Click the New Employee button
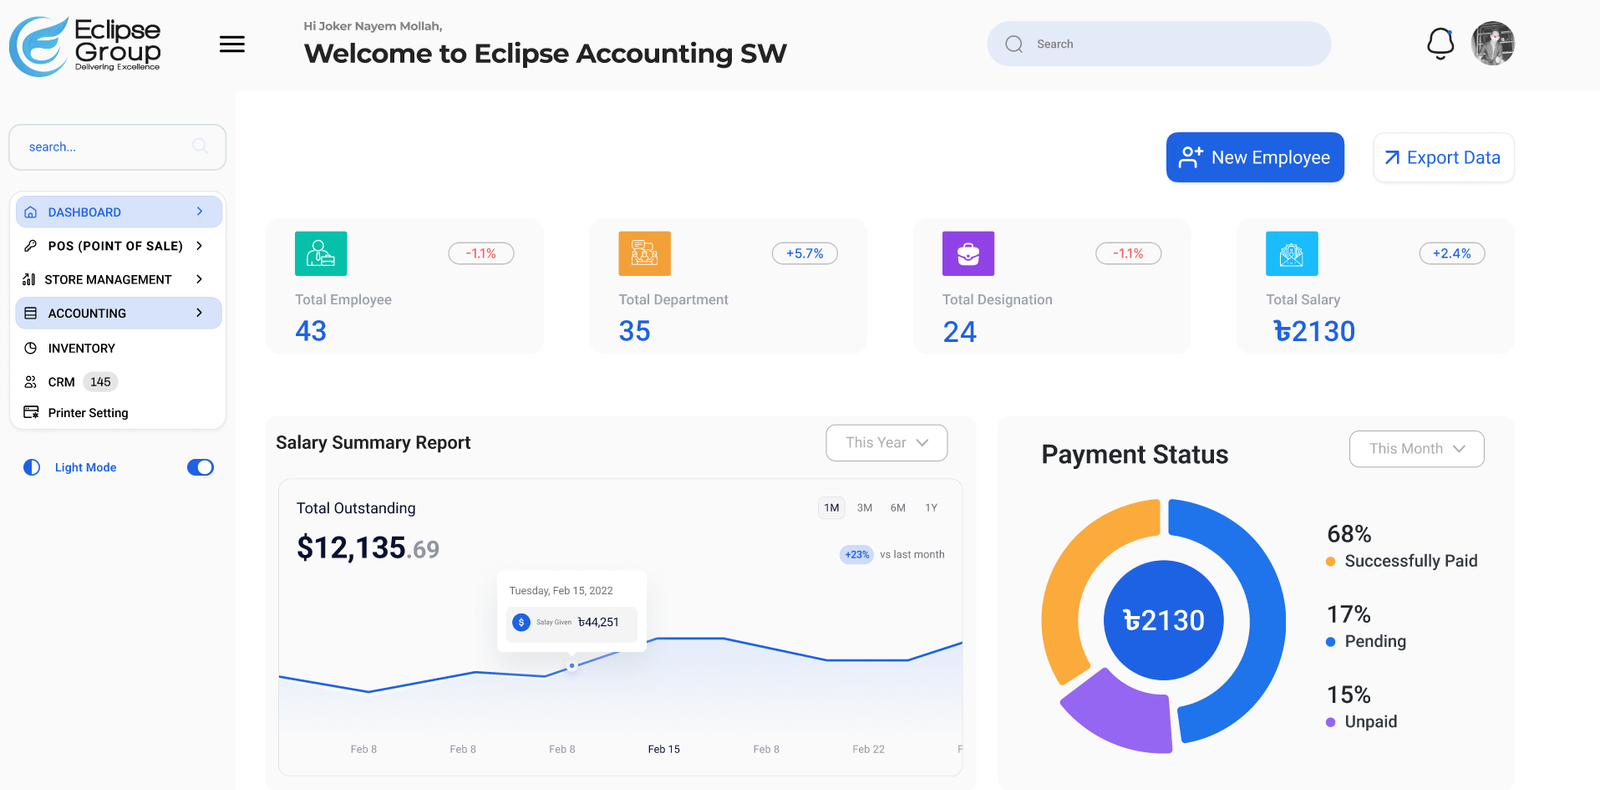This screenshot has height=790, width=1600. pyautogui.click(x=1254, y=158)
